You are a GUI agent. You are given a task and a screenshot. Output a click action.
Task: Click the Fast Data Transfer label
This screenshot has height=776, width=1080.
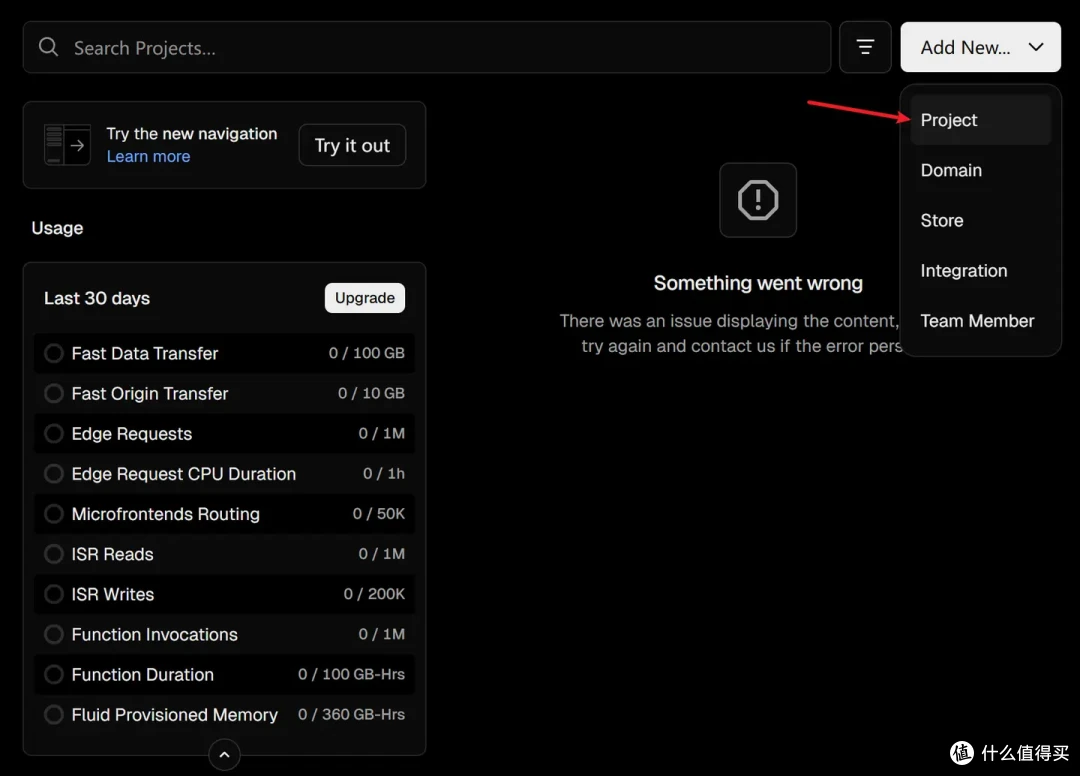pyautogui.click(x=145, y=353)
